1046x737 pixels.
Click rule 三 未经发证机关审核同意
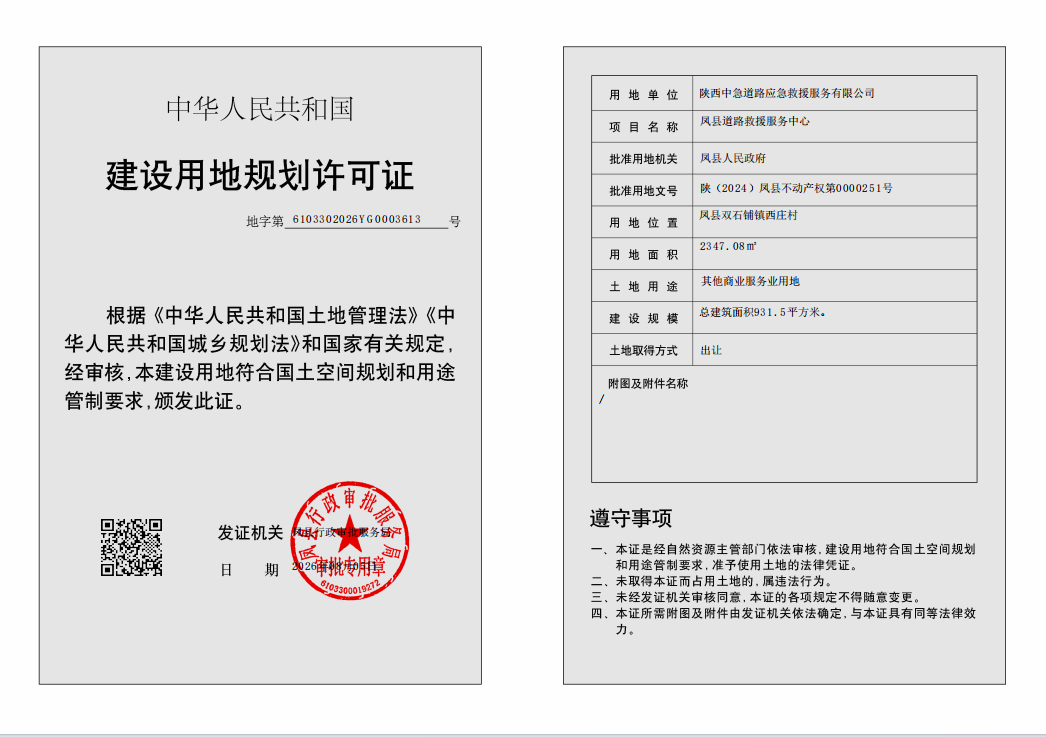(x=756, y=597)
